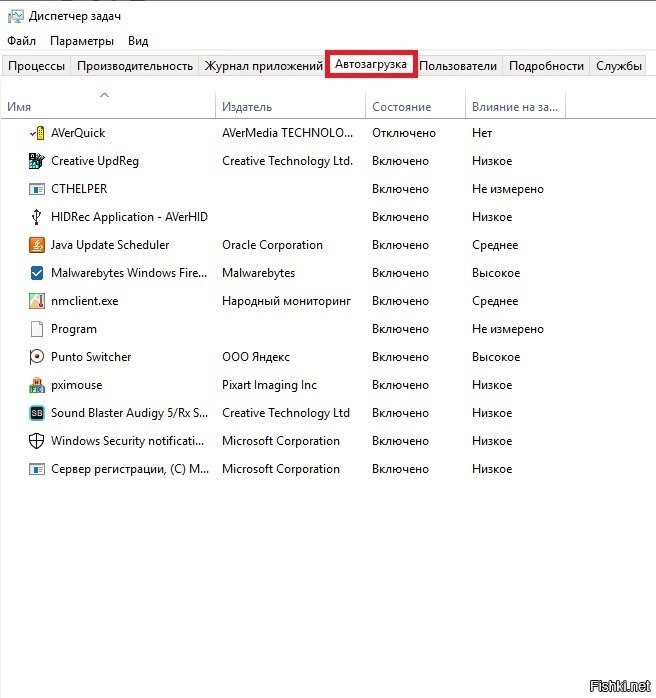Sort by the Состояние column header

pos(401,107)
